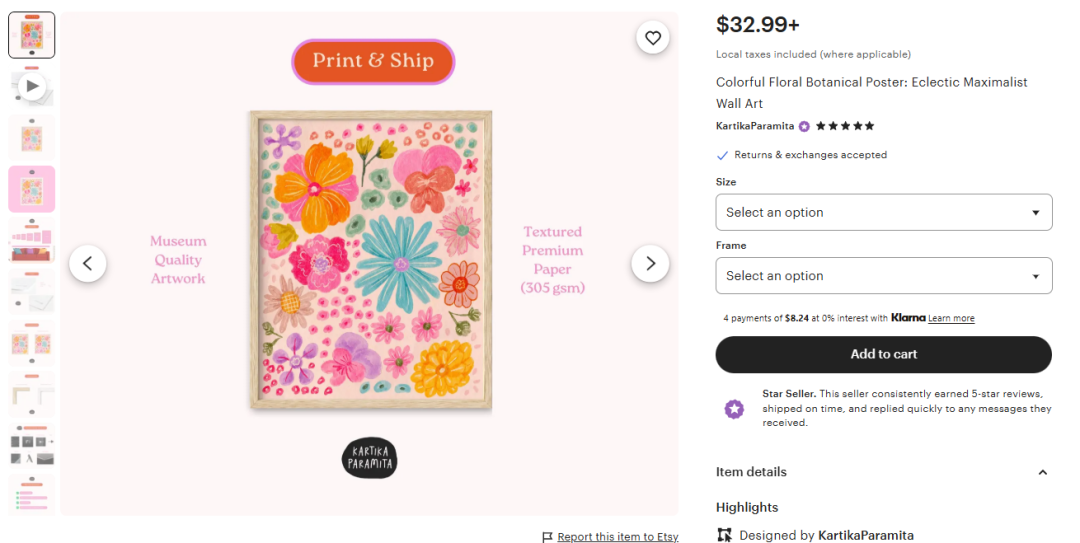The height and width of the screenshot is (543, 1080).
Task: Click Report this item to Etsy
Action: [x=617, y=537]
